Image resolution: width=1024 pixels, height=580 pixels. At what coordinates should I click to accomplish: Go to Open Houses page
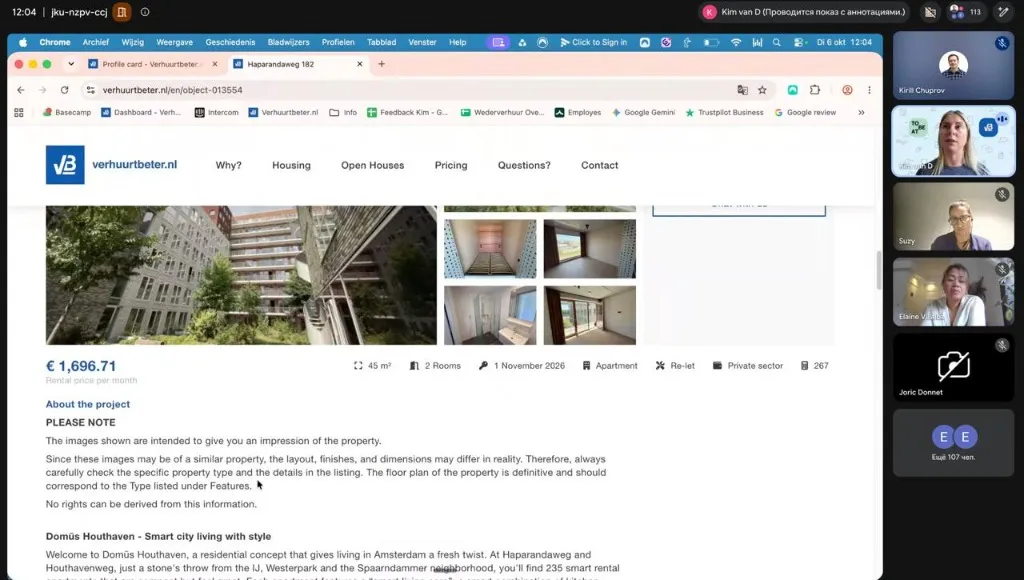372,165
